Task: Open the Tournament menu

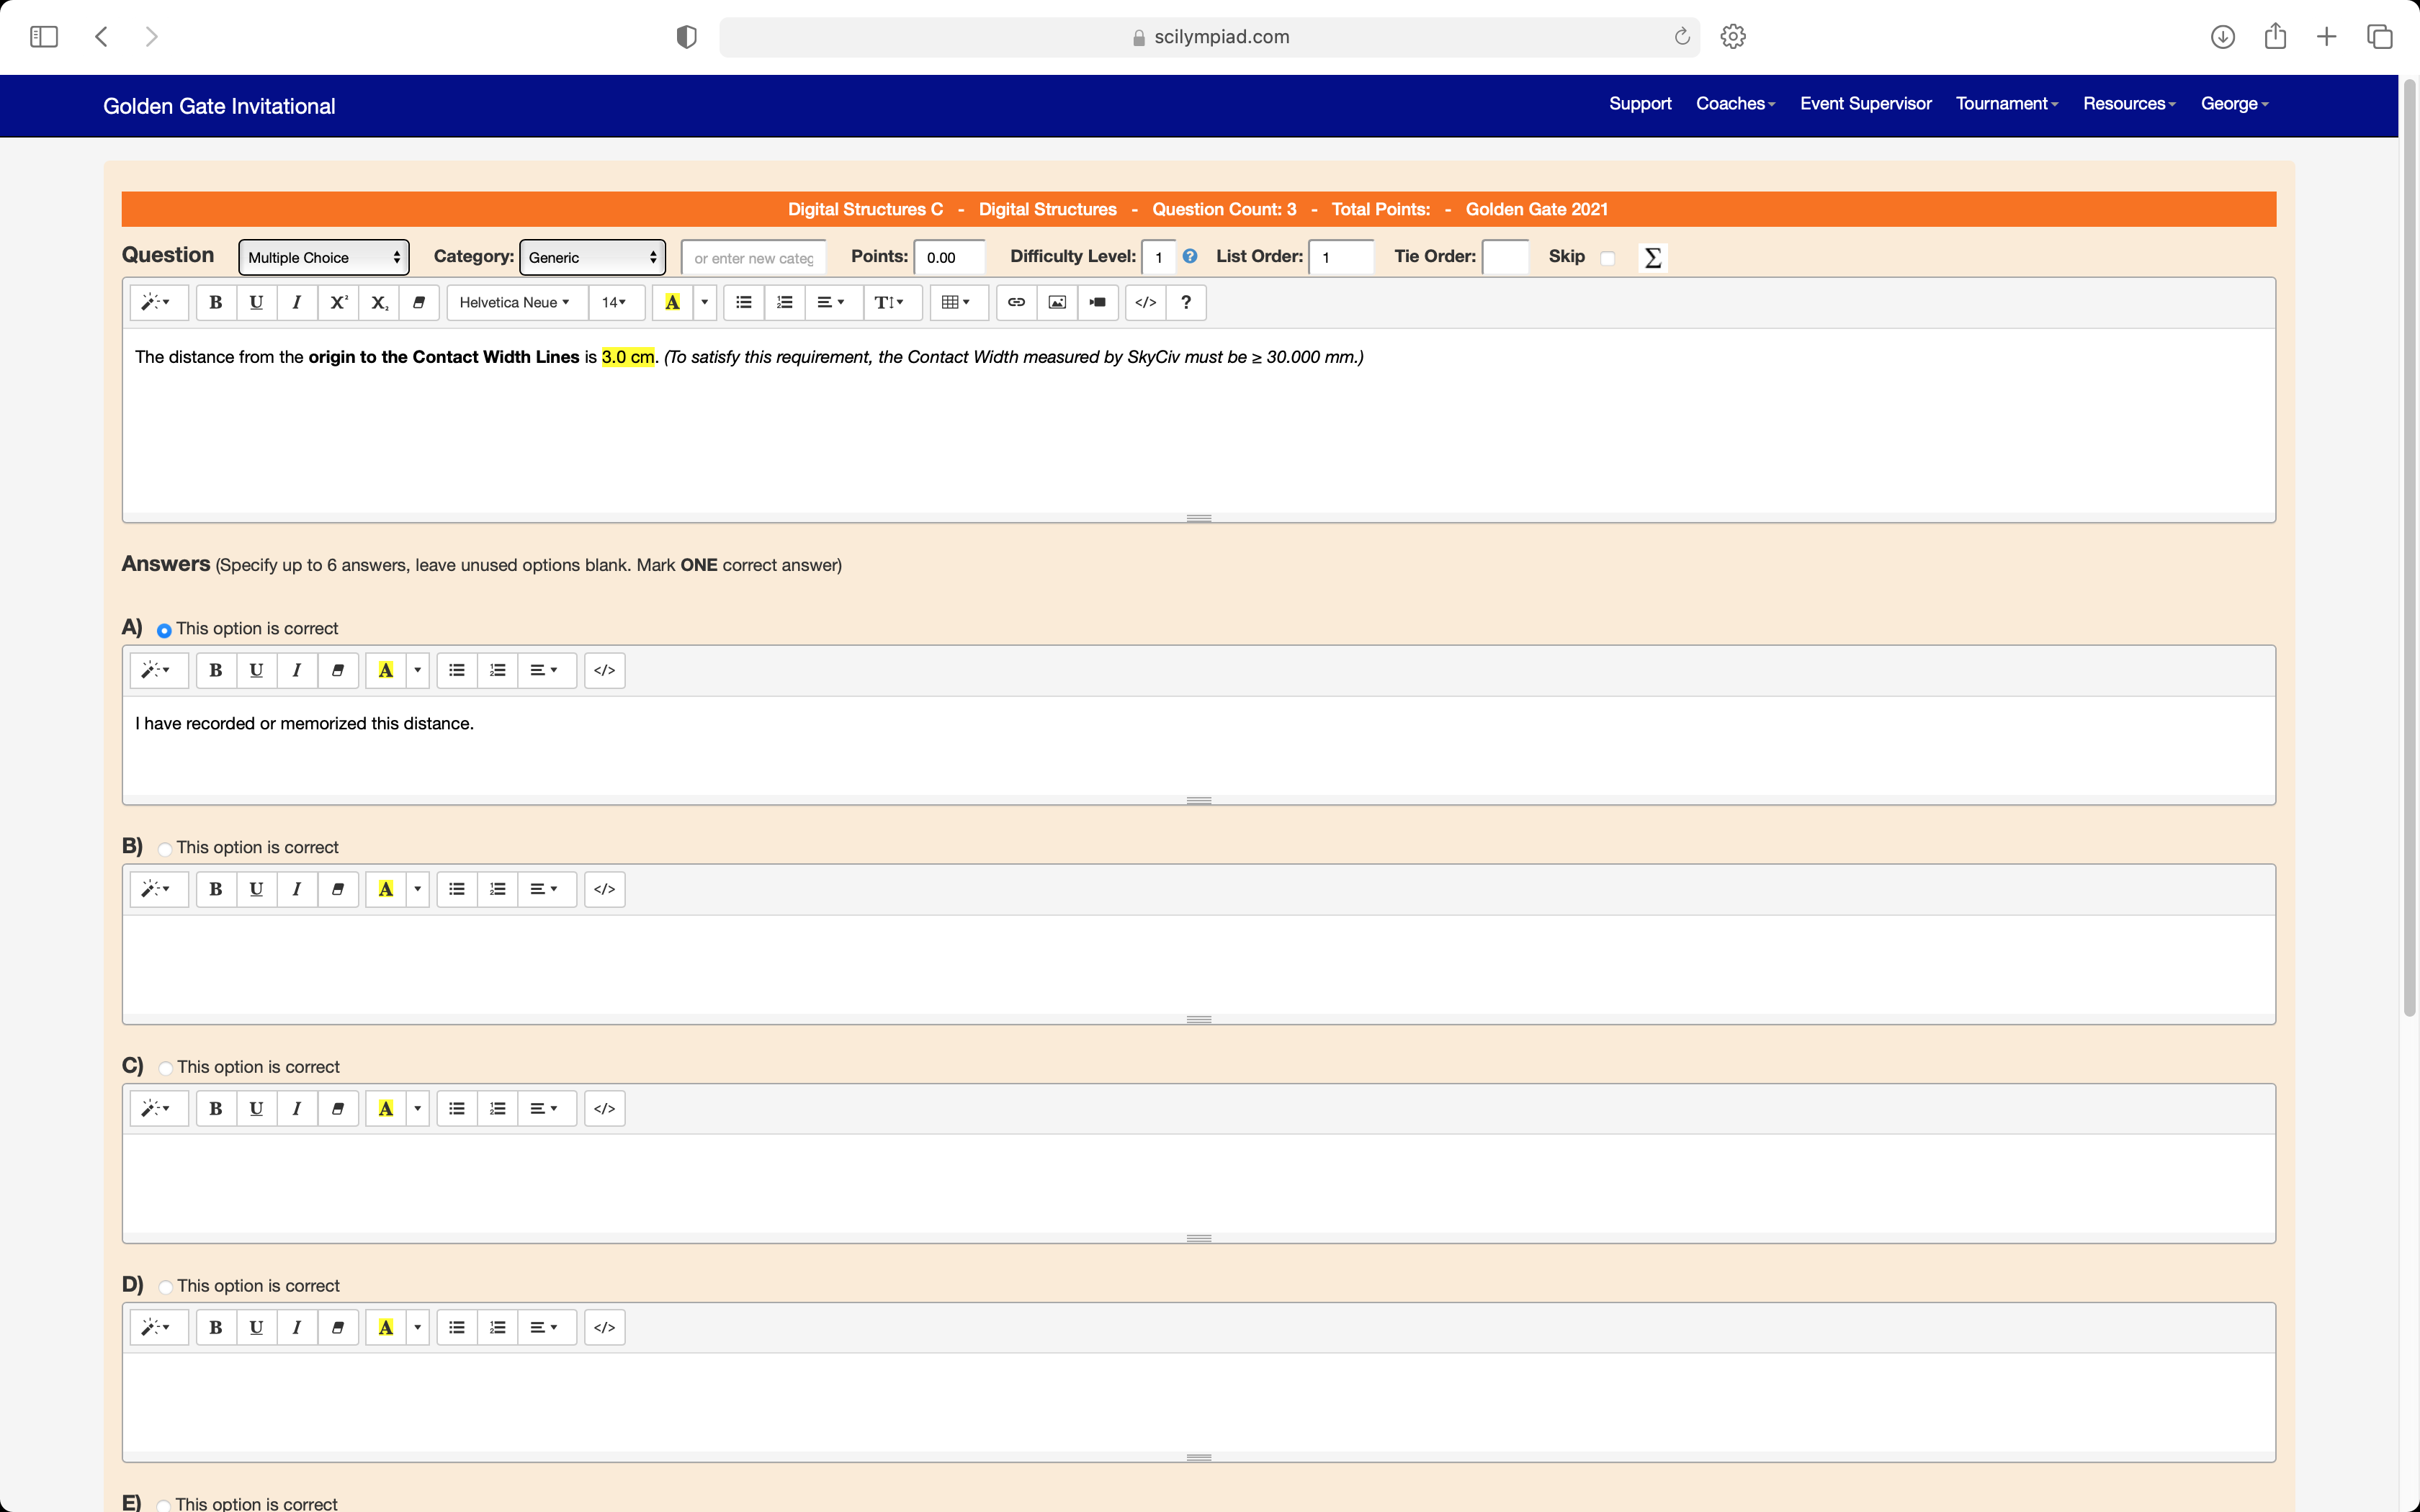Action: click(2006, 104)
